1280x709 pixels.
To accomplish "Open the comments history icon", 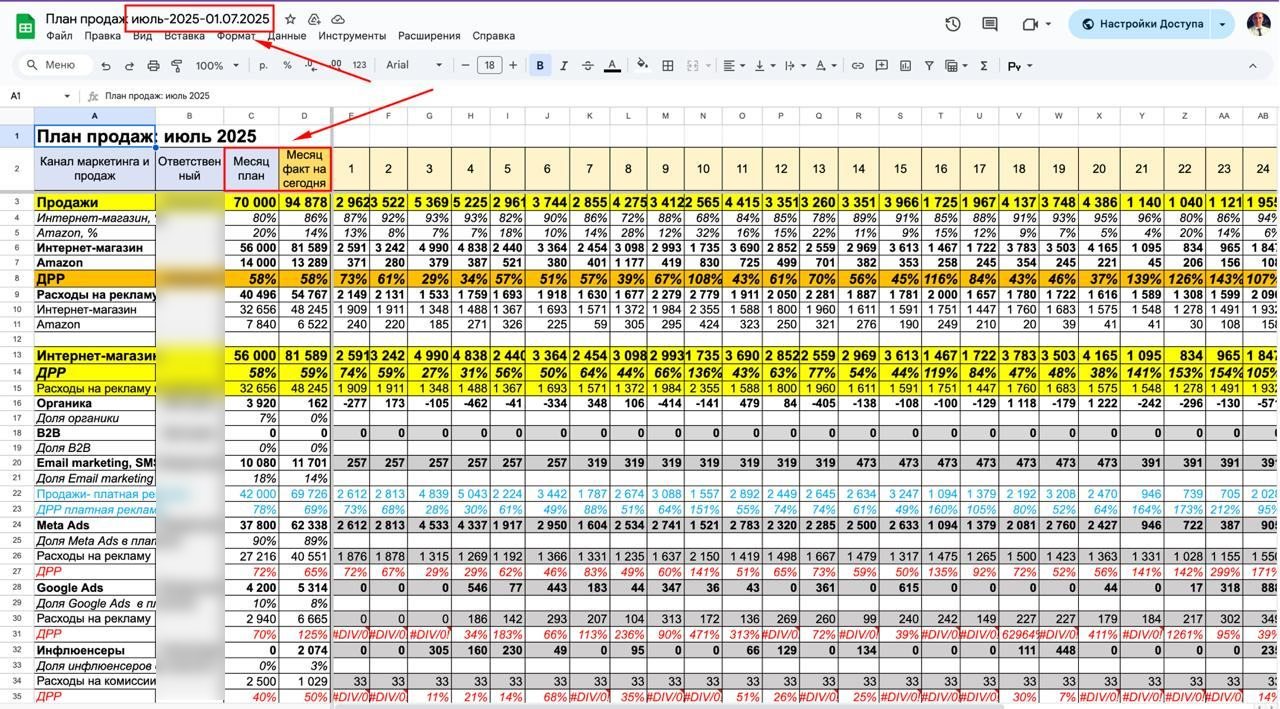I will tap(990, 24).
